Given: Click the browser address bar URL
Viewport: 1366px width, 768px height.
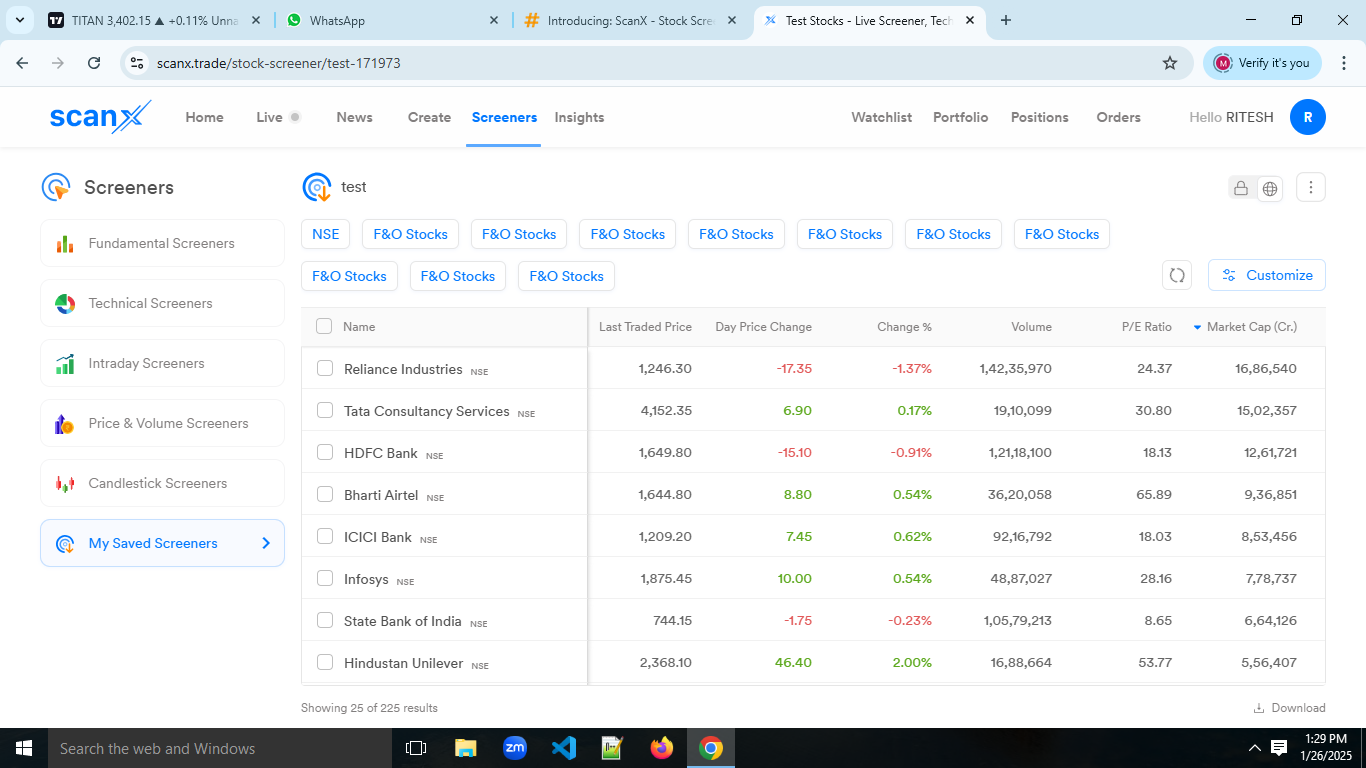Looking at the screenshot, I should pos(279,63).
